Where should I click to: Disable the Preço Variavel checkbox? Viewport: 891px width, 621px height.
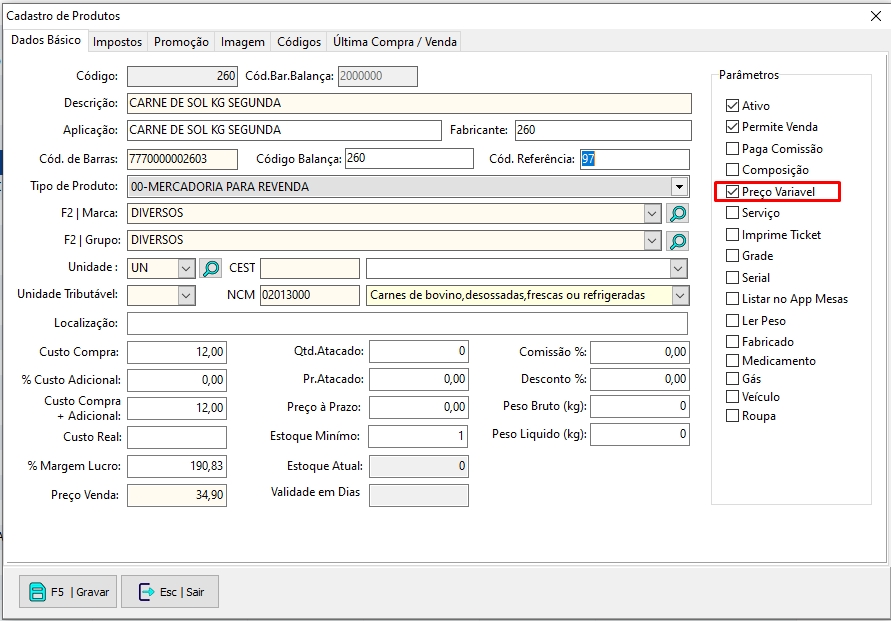[733, 191]
